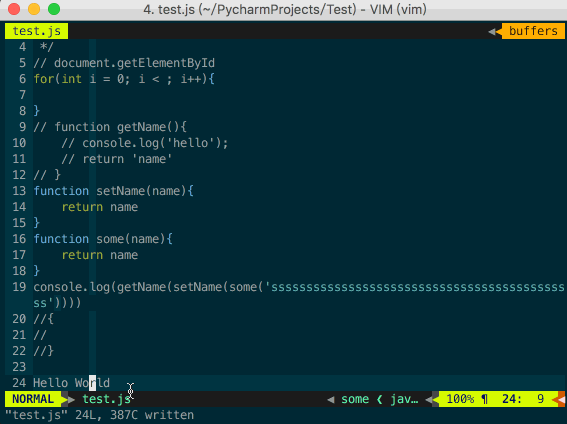Click the 100% position percentage

click(460, 399)
